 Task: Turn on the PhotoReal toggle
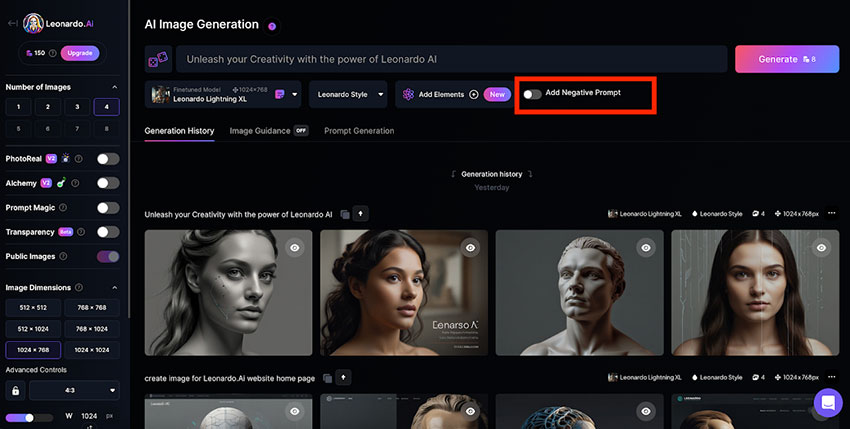coord(107,159)
